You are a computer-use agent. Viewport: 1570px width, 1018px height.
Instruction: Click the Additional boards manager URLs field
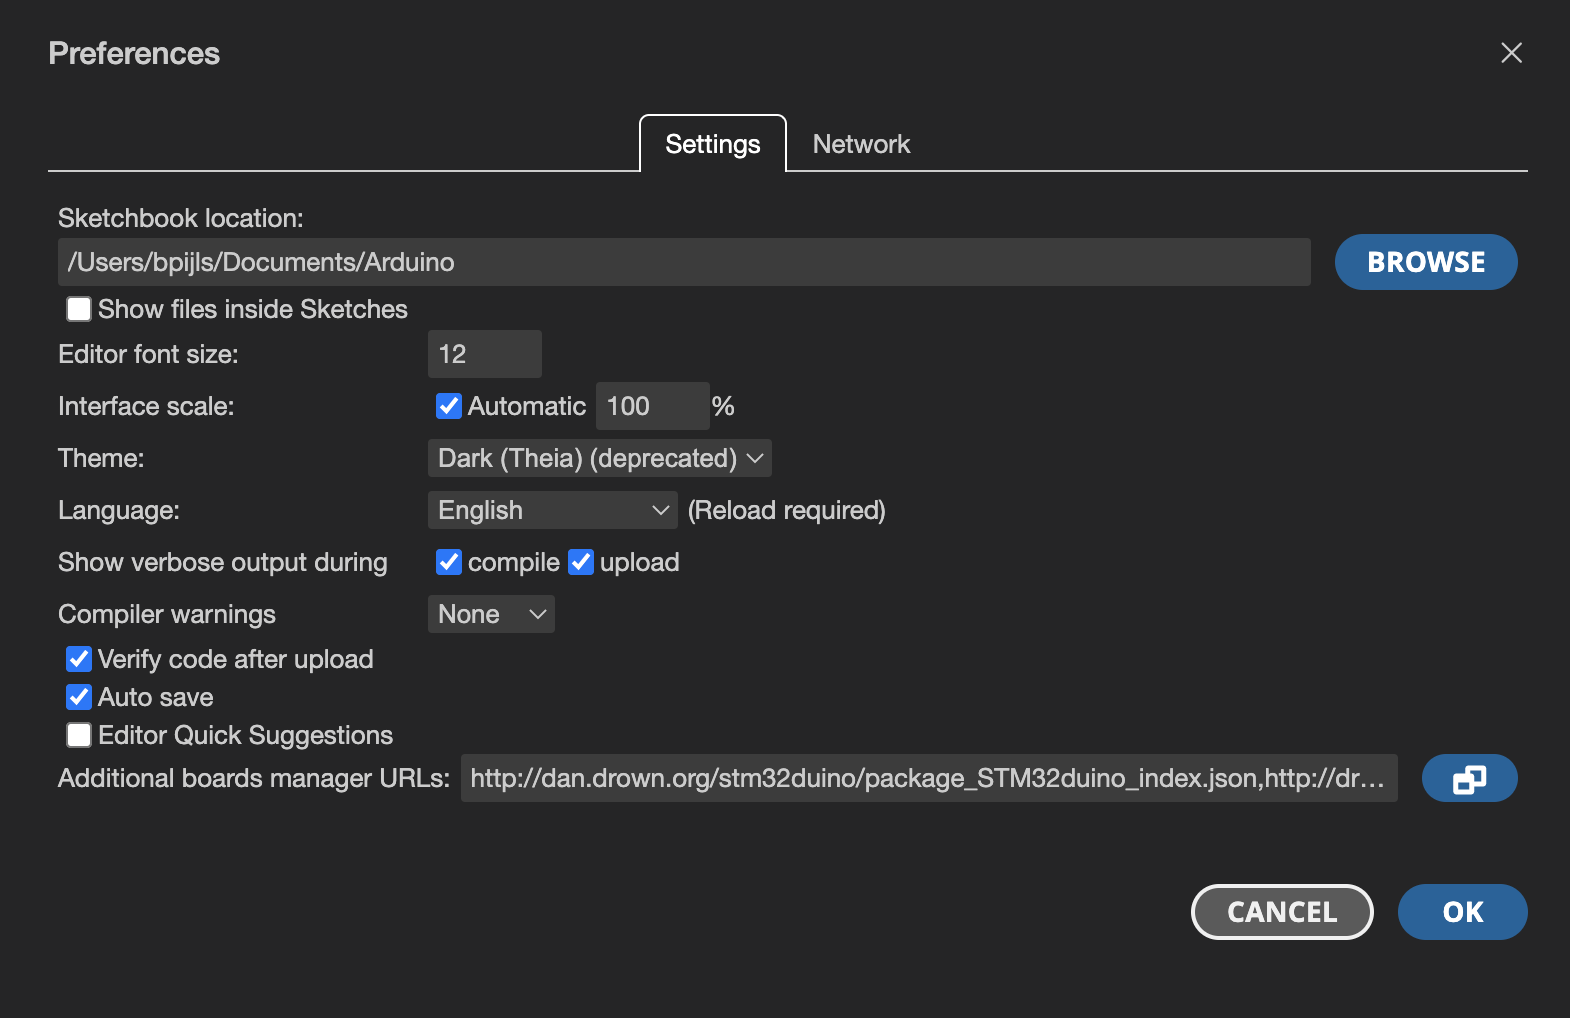(928, 778)
